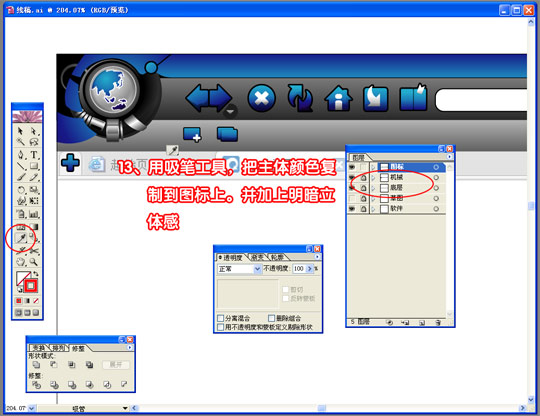This screenshot has height=416, width=540.
Task: Hide the 机械 layer via eye icon
Action: [x=352, y=177]
